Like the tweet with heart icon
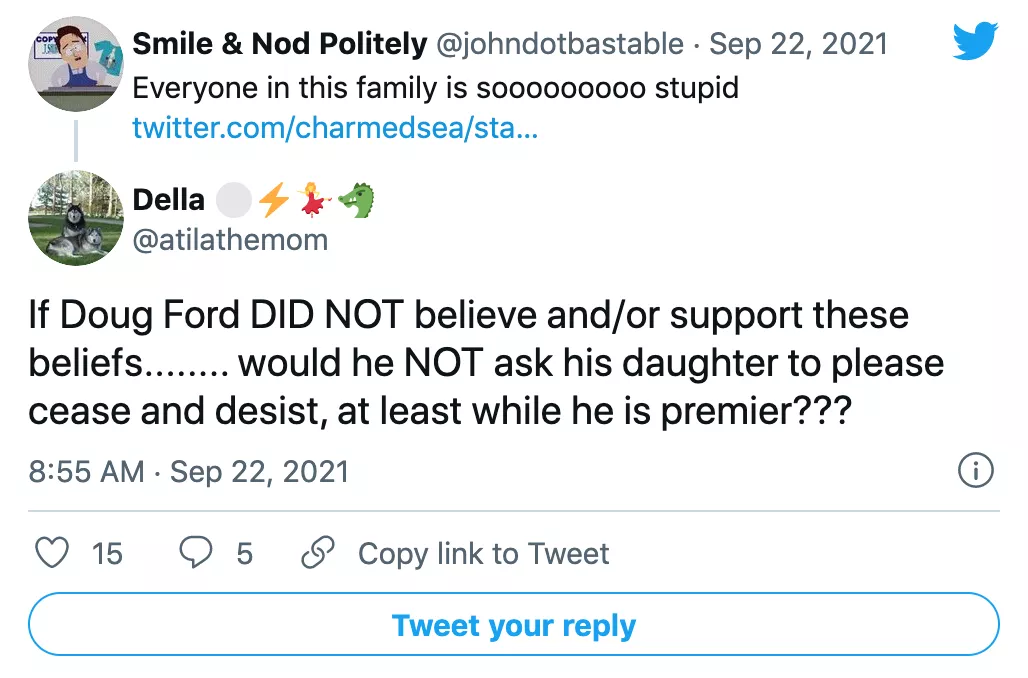1028x678 pixels. (x=52, y=553)
